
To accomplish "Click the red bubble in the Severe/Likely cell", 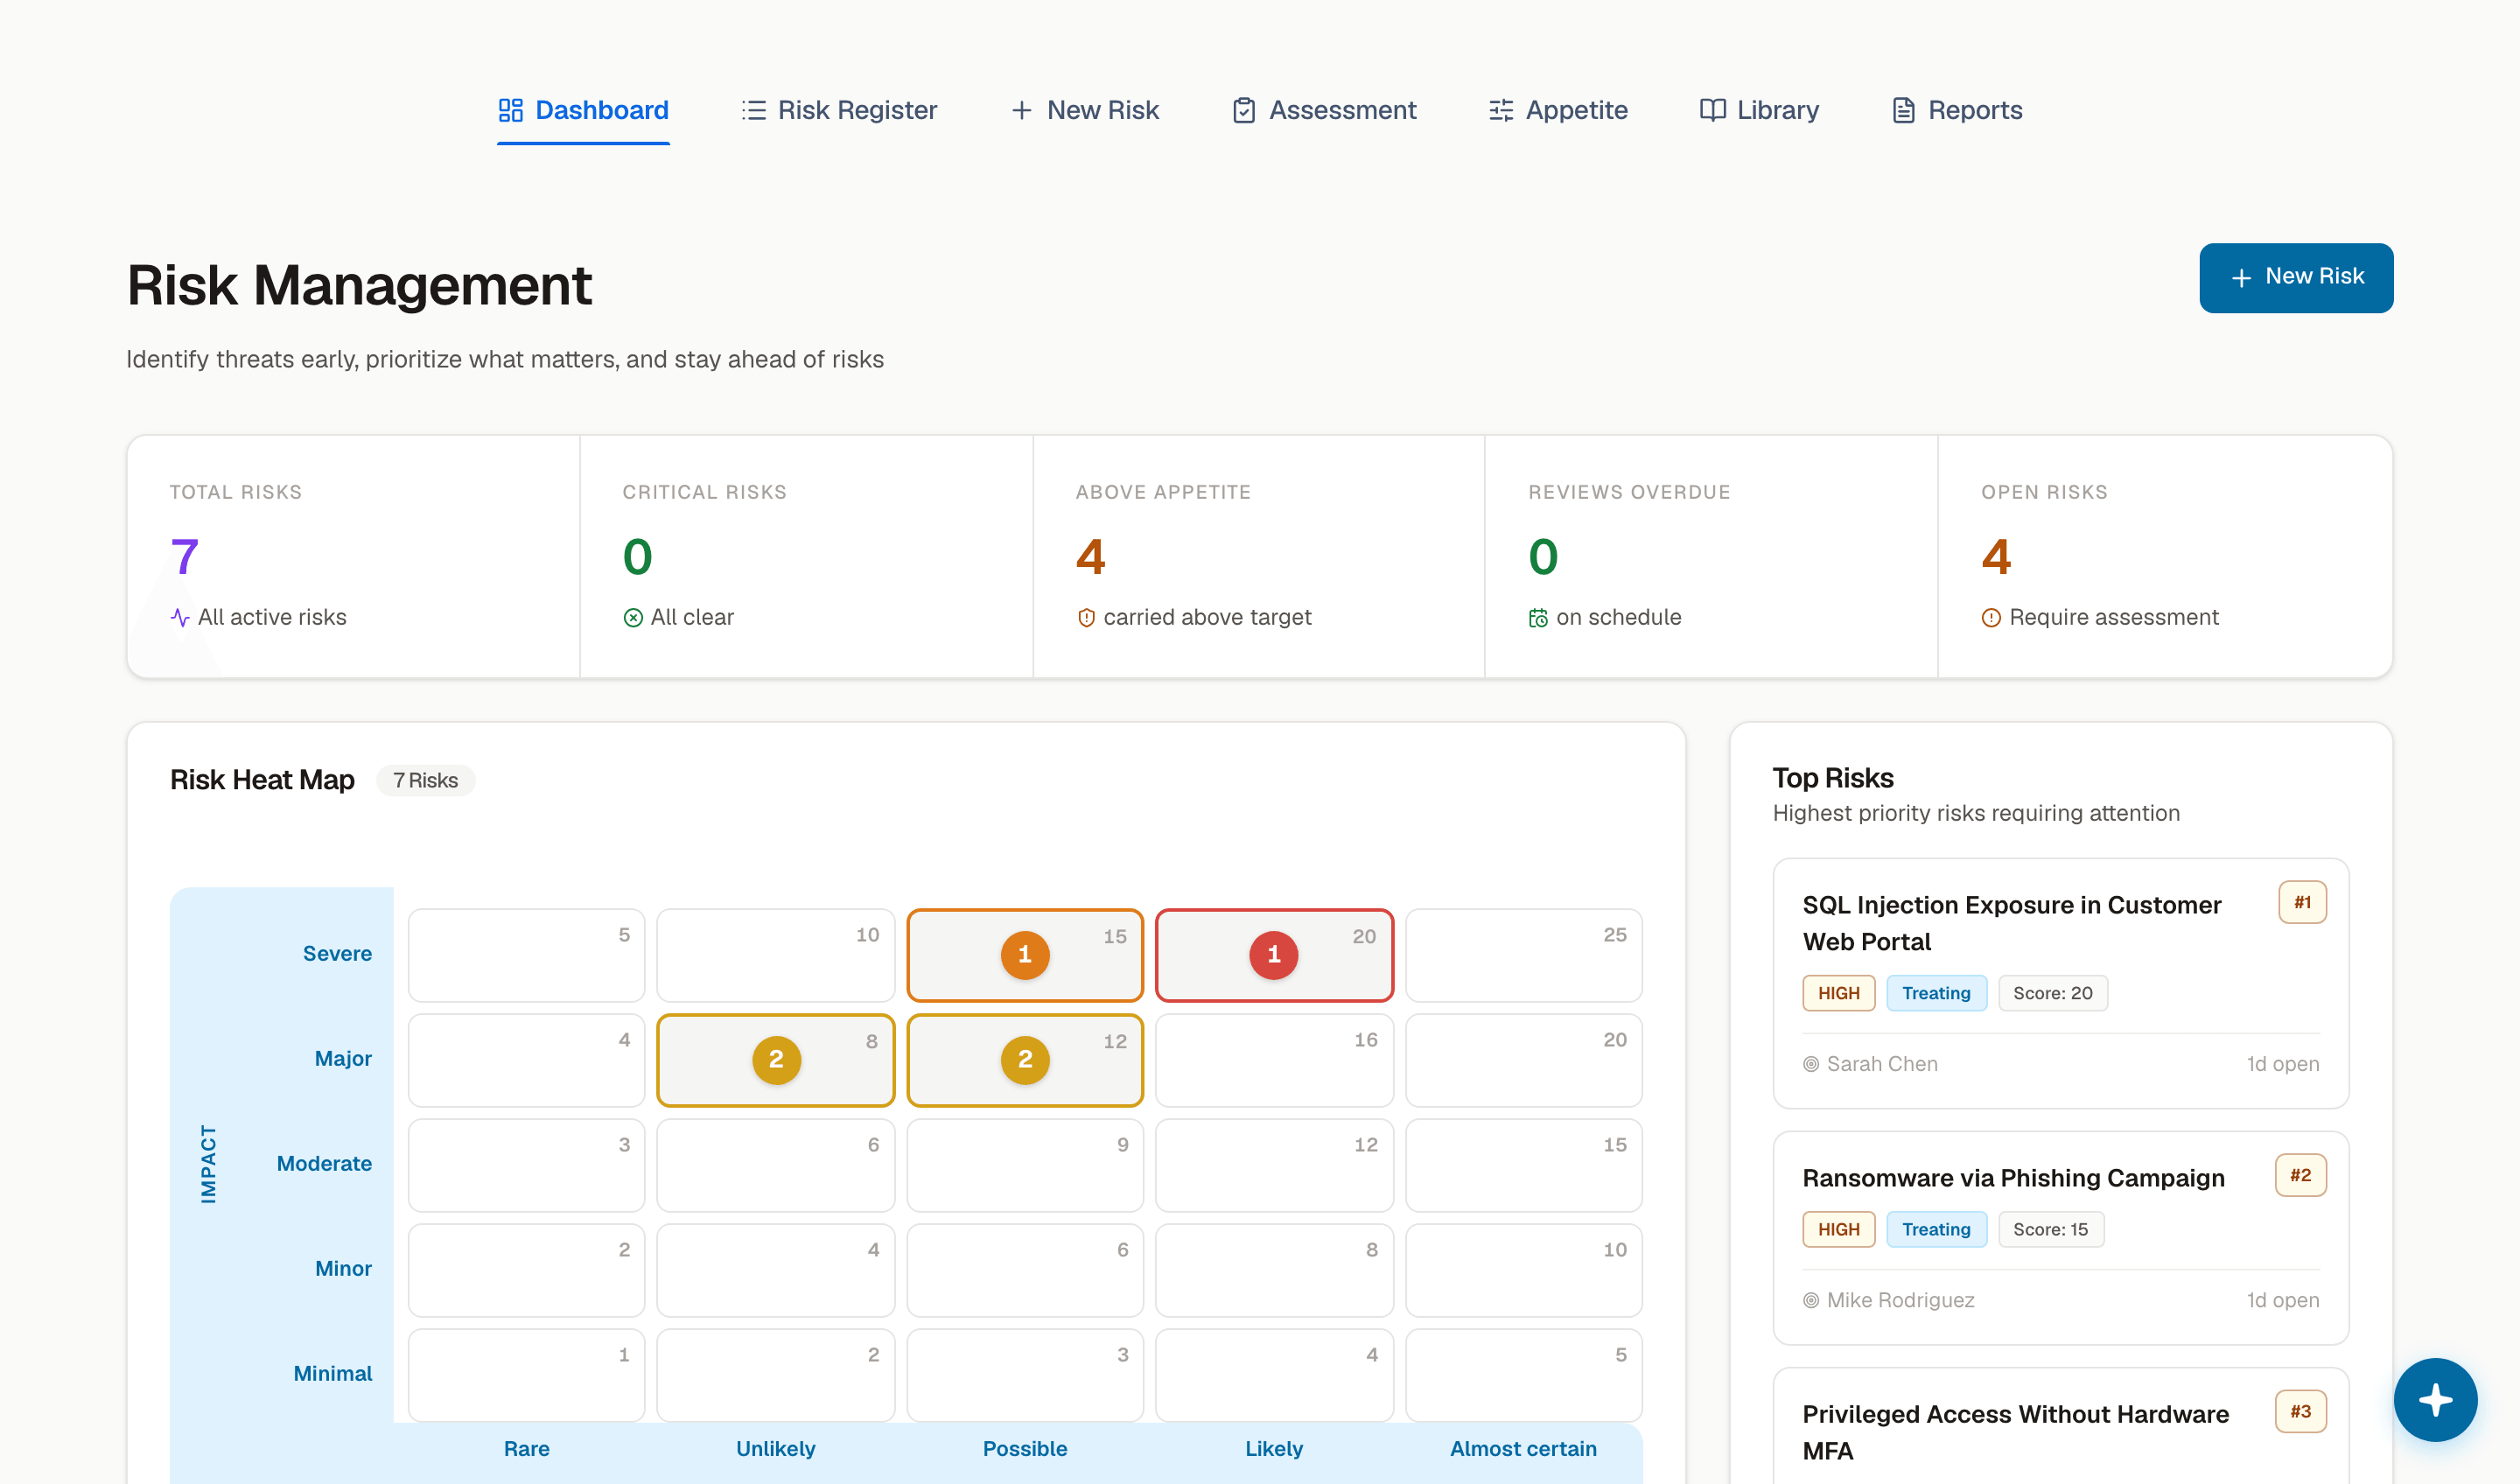I will coord(1273,954).
